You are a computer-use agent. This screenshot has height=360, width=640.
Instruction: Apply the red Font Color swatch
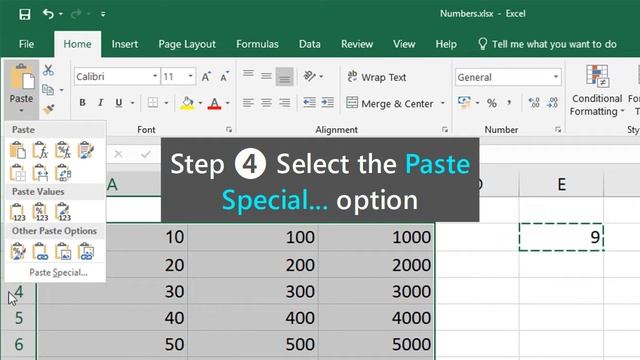tap(214, 103)
